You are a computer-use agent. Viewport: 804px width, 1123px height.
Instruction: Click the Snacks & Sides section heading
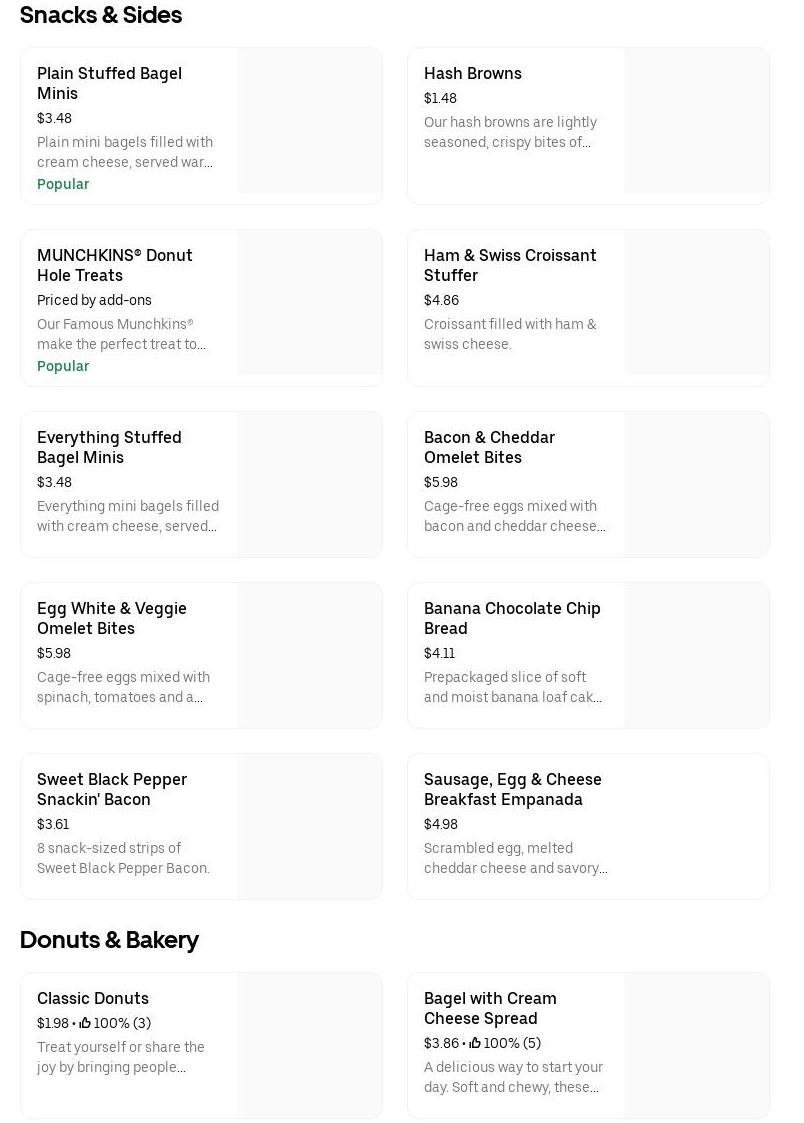100,15
